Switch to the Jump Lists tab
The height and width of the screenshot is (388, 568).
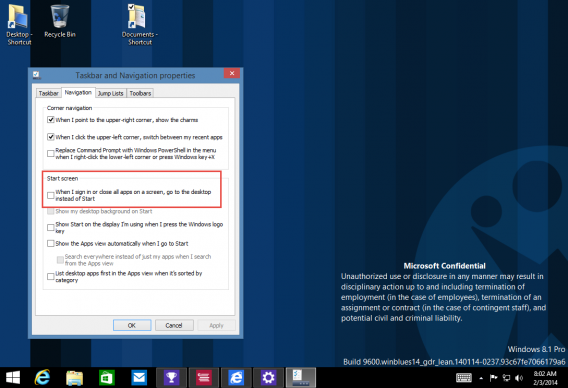[x=110, y=93]
